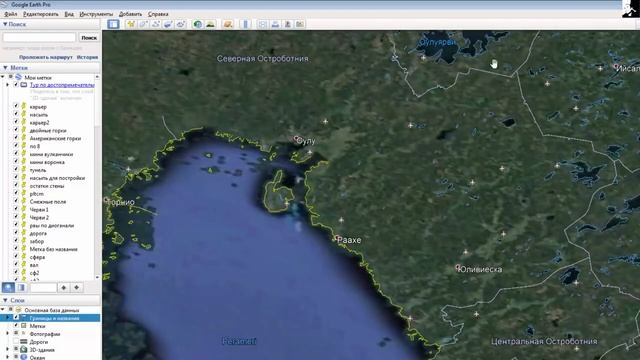Collapse the Мои метки tree node
This screenshot has width=640, height=360.
pyautogui.click(x=3, y=77)
